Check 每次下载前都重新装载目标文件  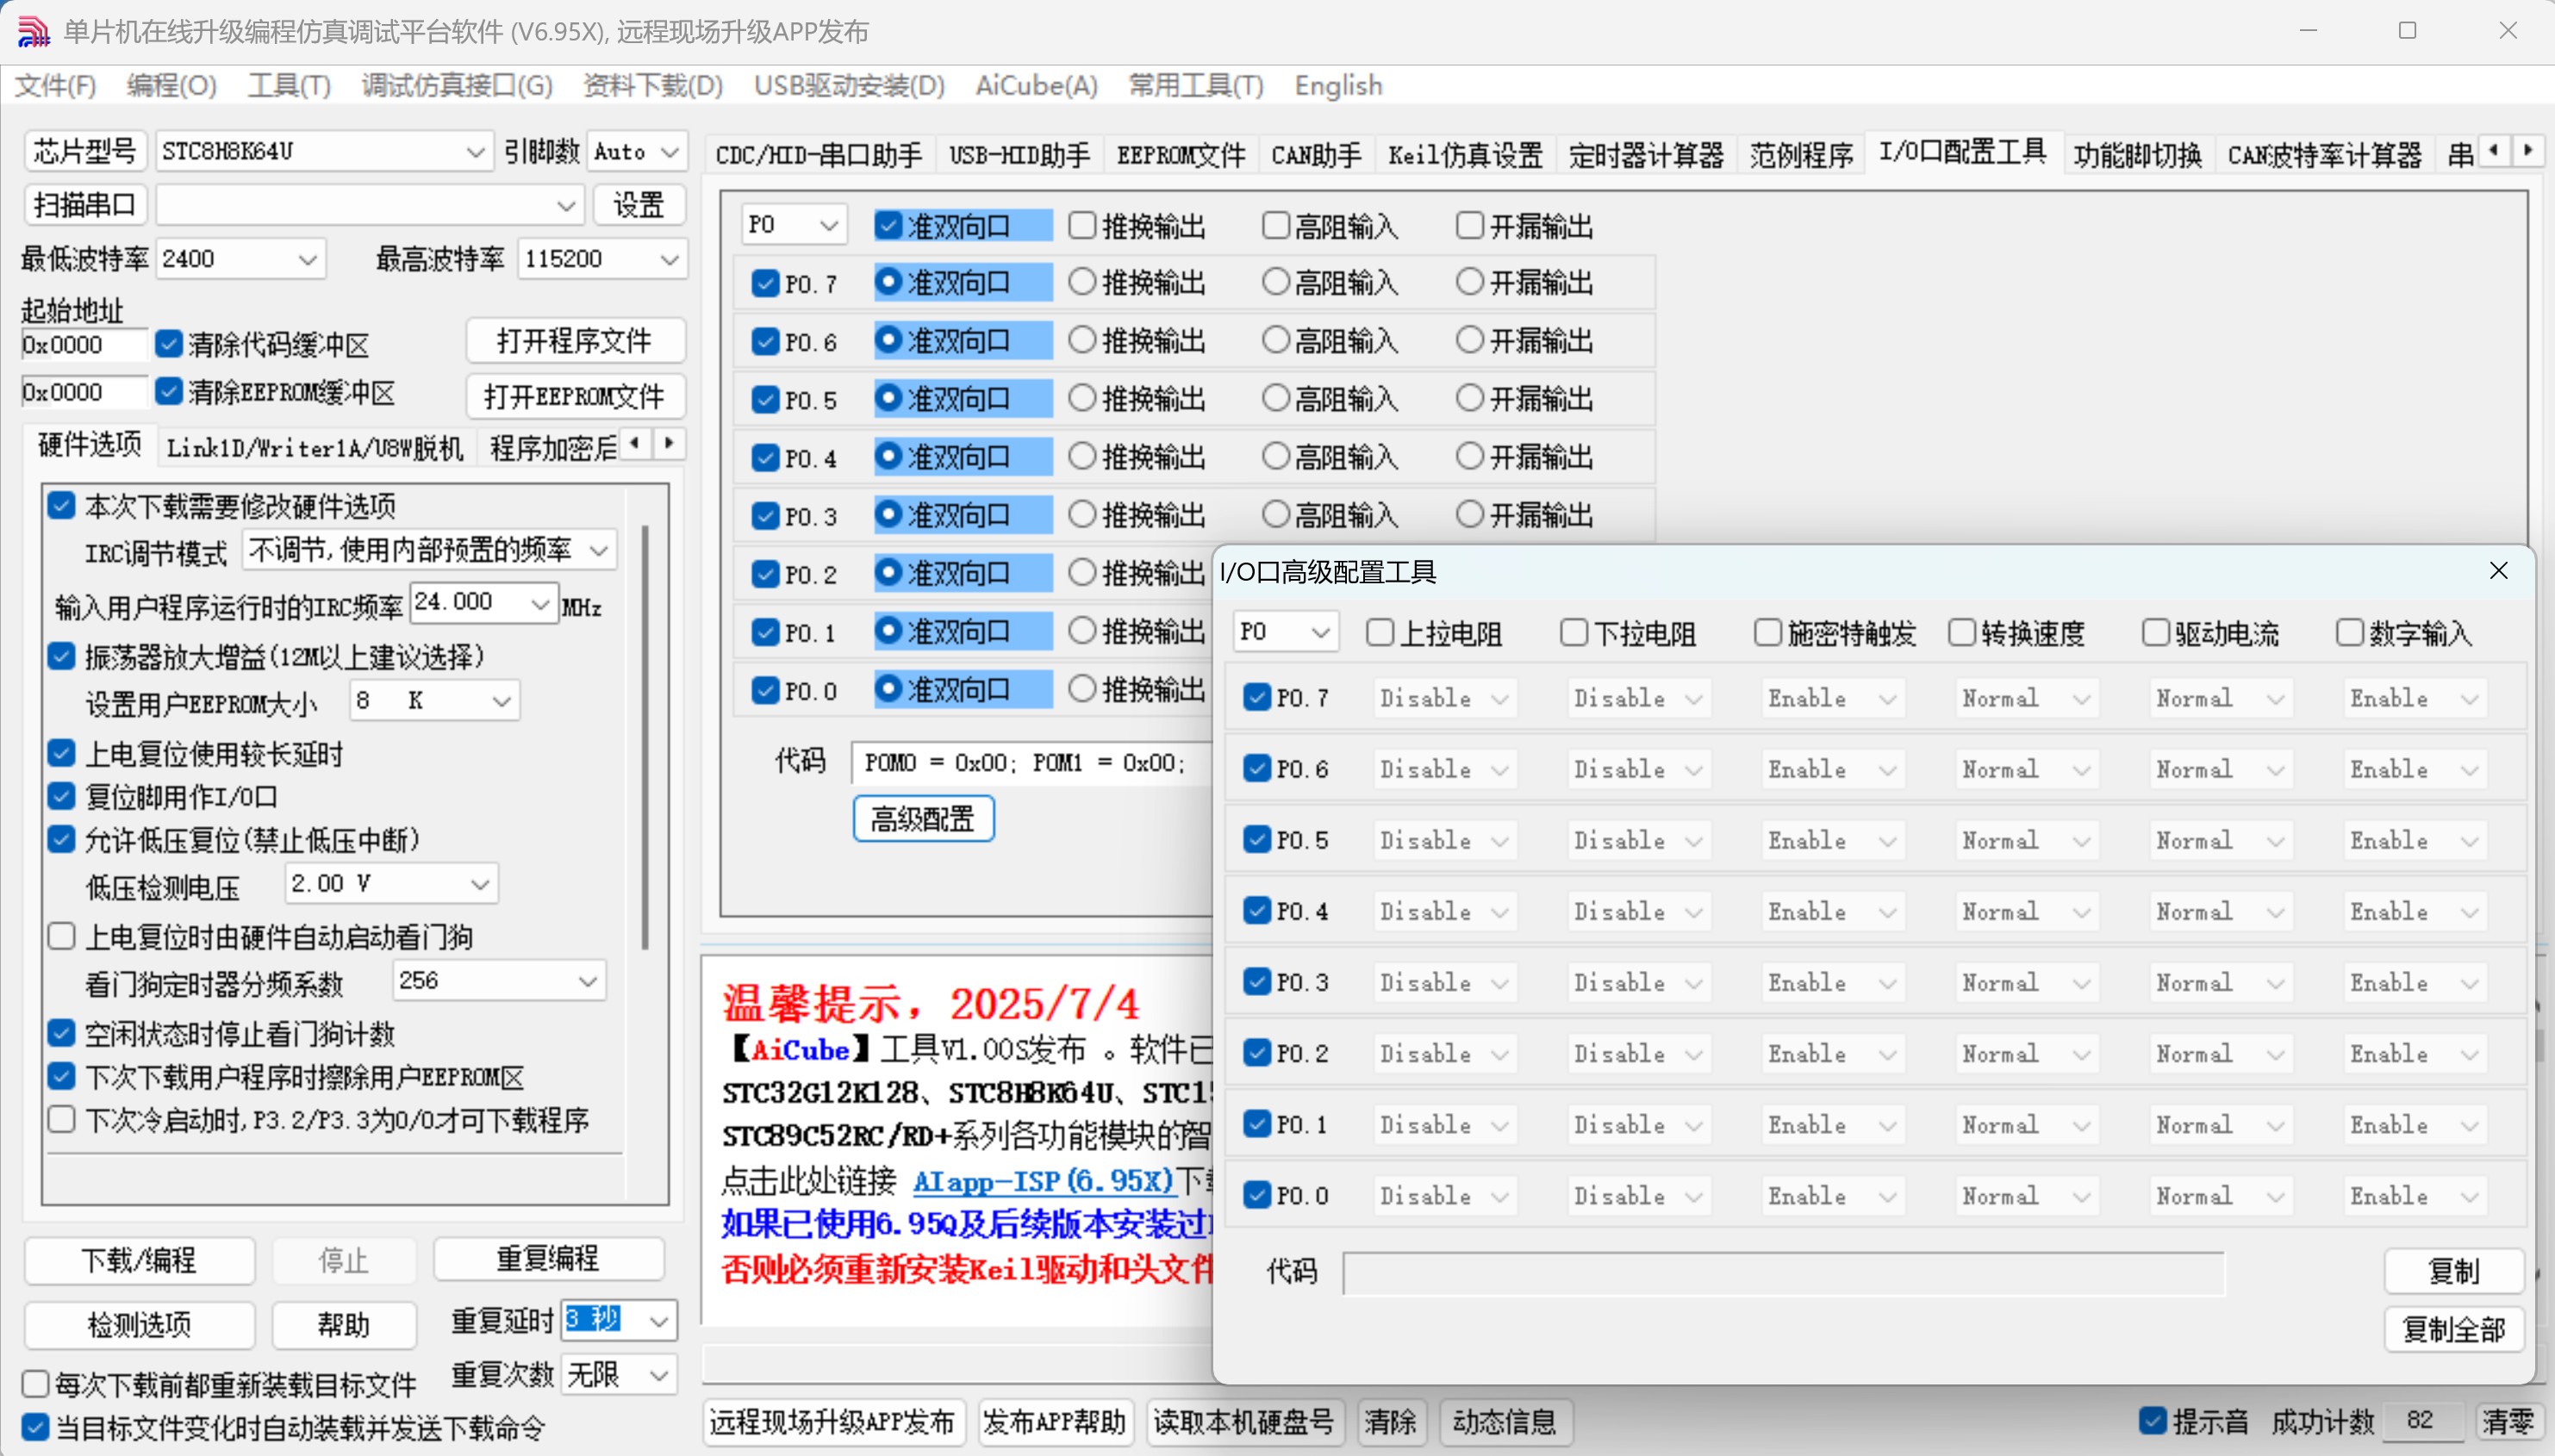[35, 1384]
